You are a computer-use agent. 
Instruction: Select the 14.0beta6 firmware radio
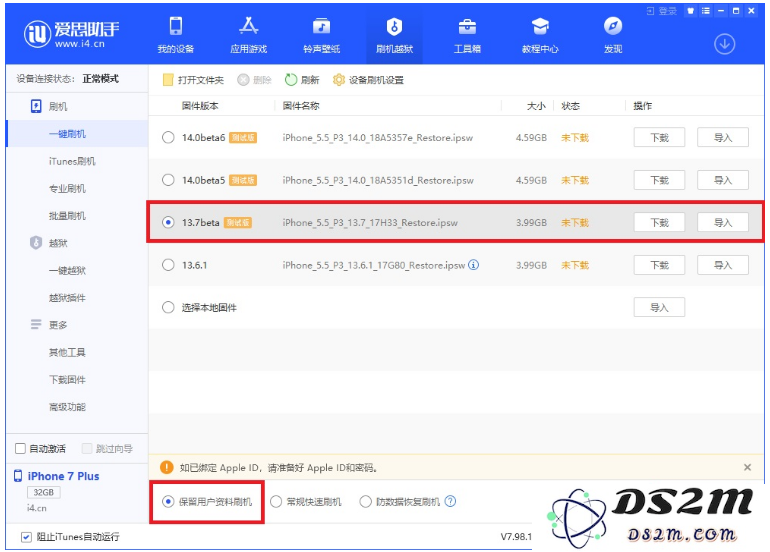click(x=168, y=138)
